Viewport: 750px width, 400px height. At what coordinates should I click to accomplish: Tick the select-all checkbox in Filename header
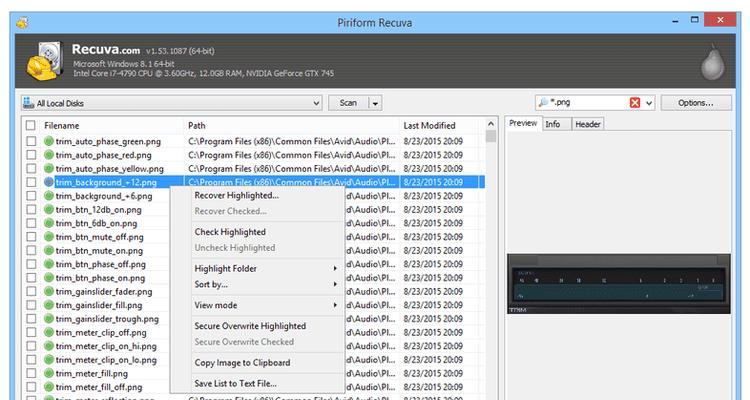[31, 125]
